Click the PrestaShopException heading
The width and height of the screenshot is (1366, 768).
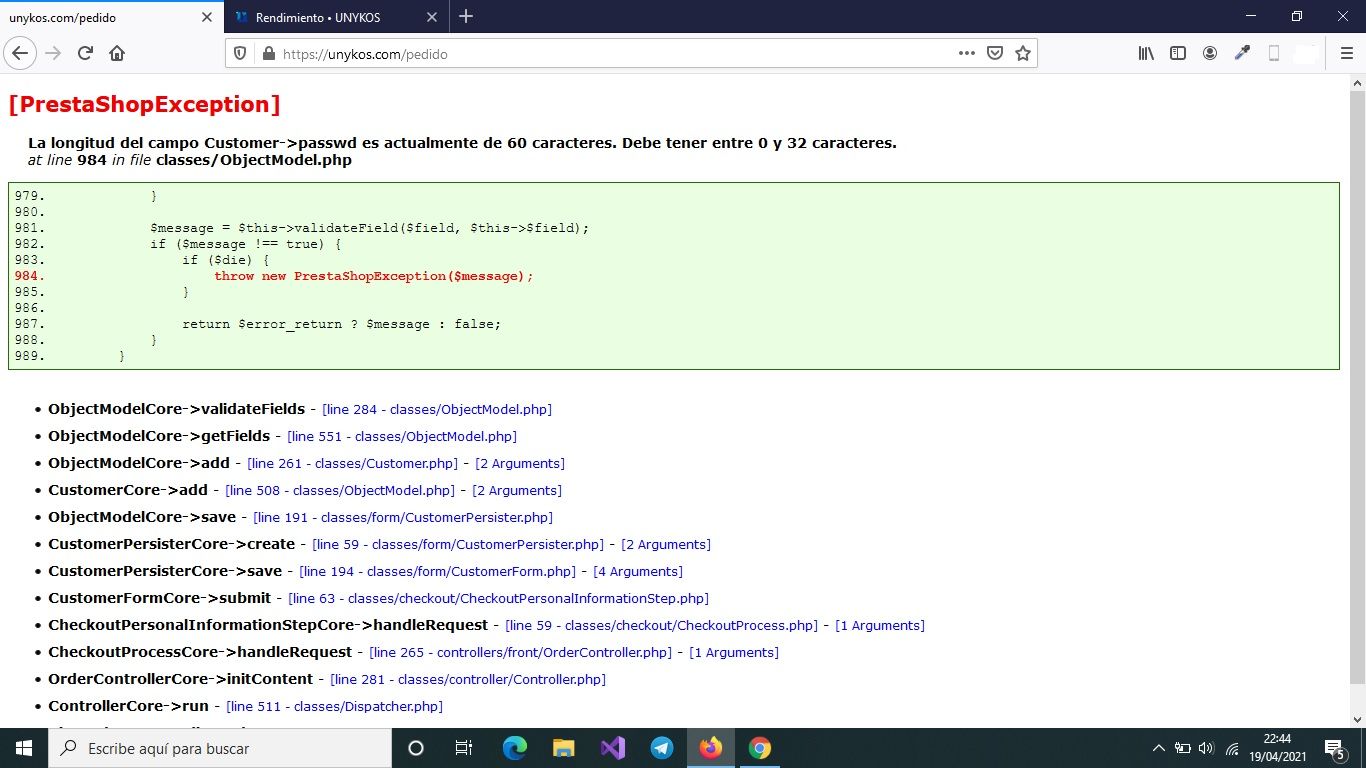coord(144,104)
